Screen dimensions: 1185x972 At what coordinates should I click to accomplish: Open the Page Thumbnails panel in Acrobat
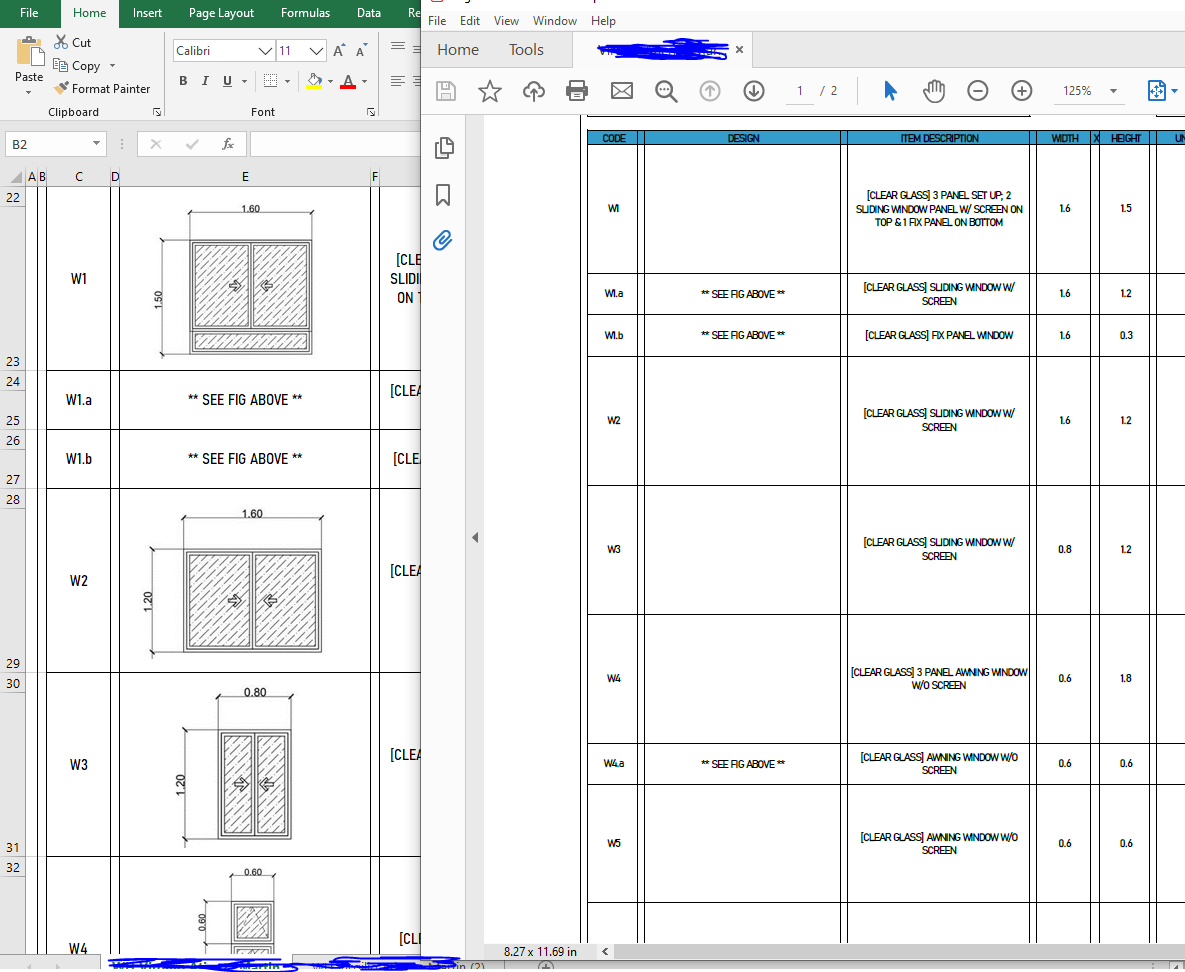(444, 147)
